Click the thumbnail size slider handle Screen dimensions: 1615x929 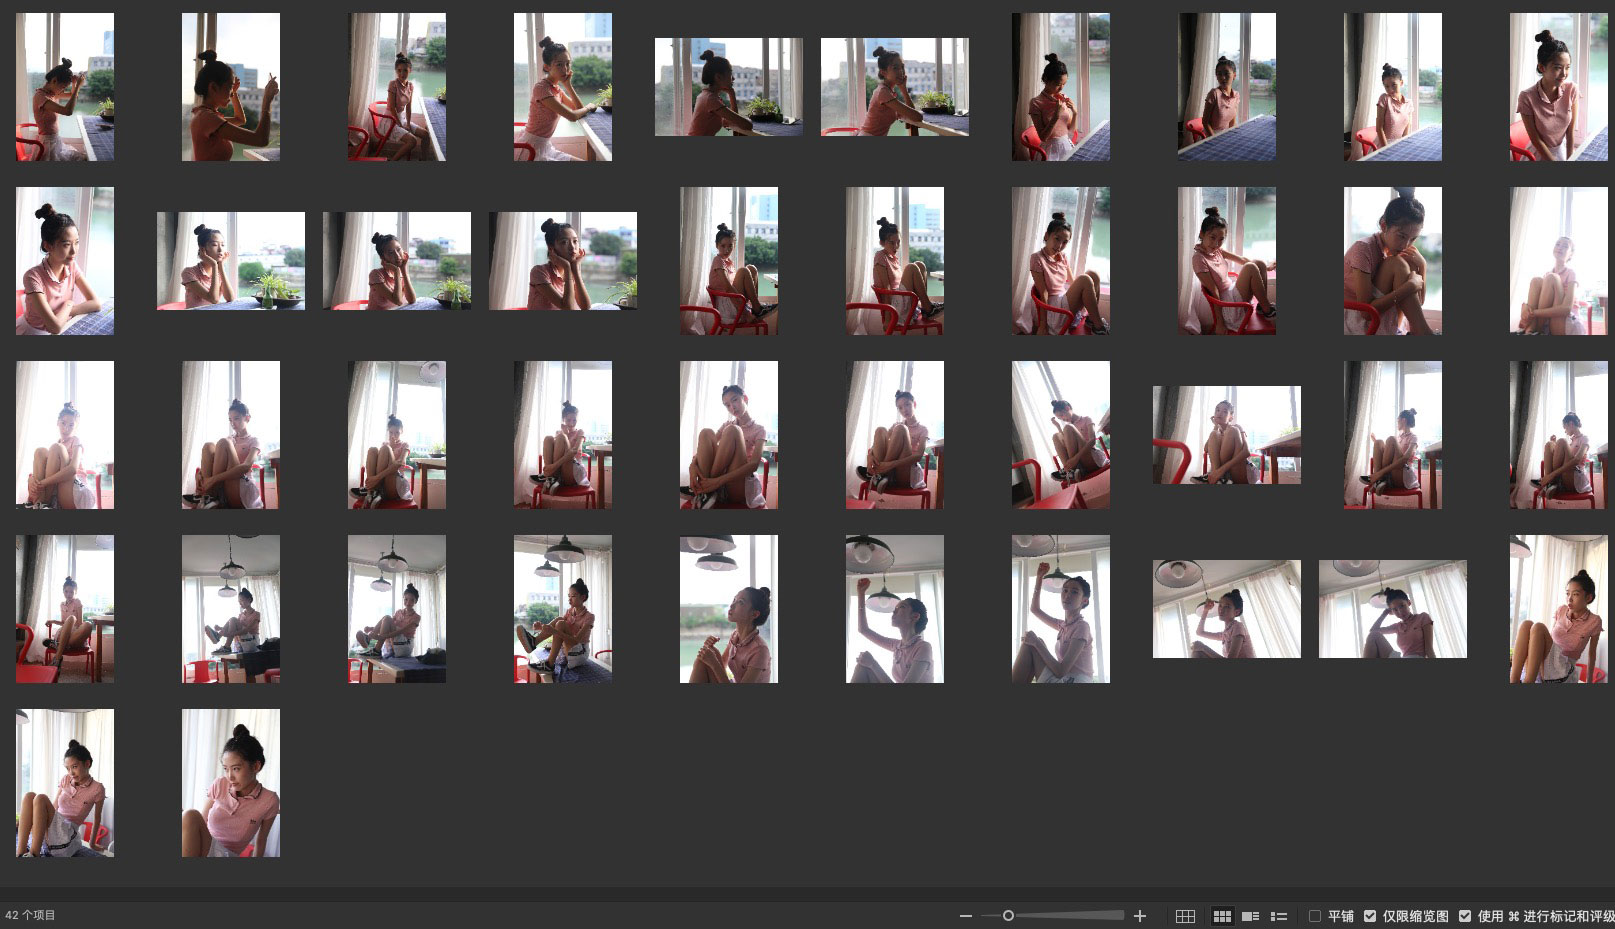tap(1008, 916)
